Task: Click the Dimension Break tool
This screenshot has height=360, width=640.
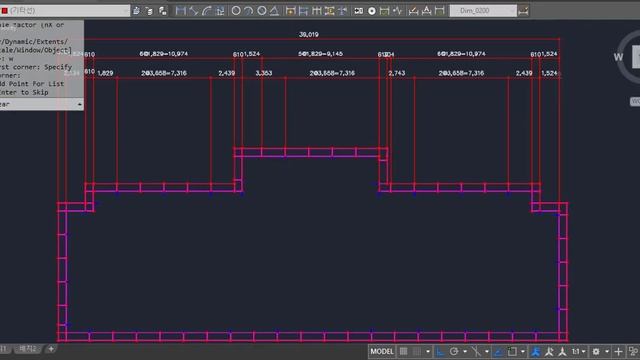Action: pos(342,11)
